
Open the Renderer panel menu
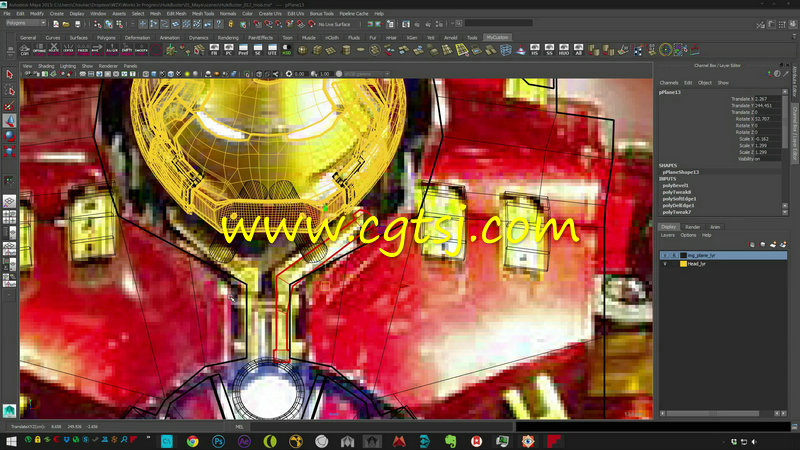[108, 66]
